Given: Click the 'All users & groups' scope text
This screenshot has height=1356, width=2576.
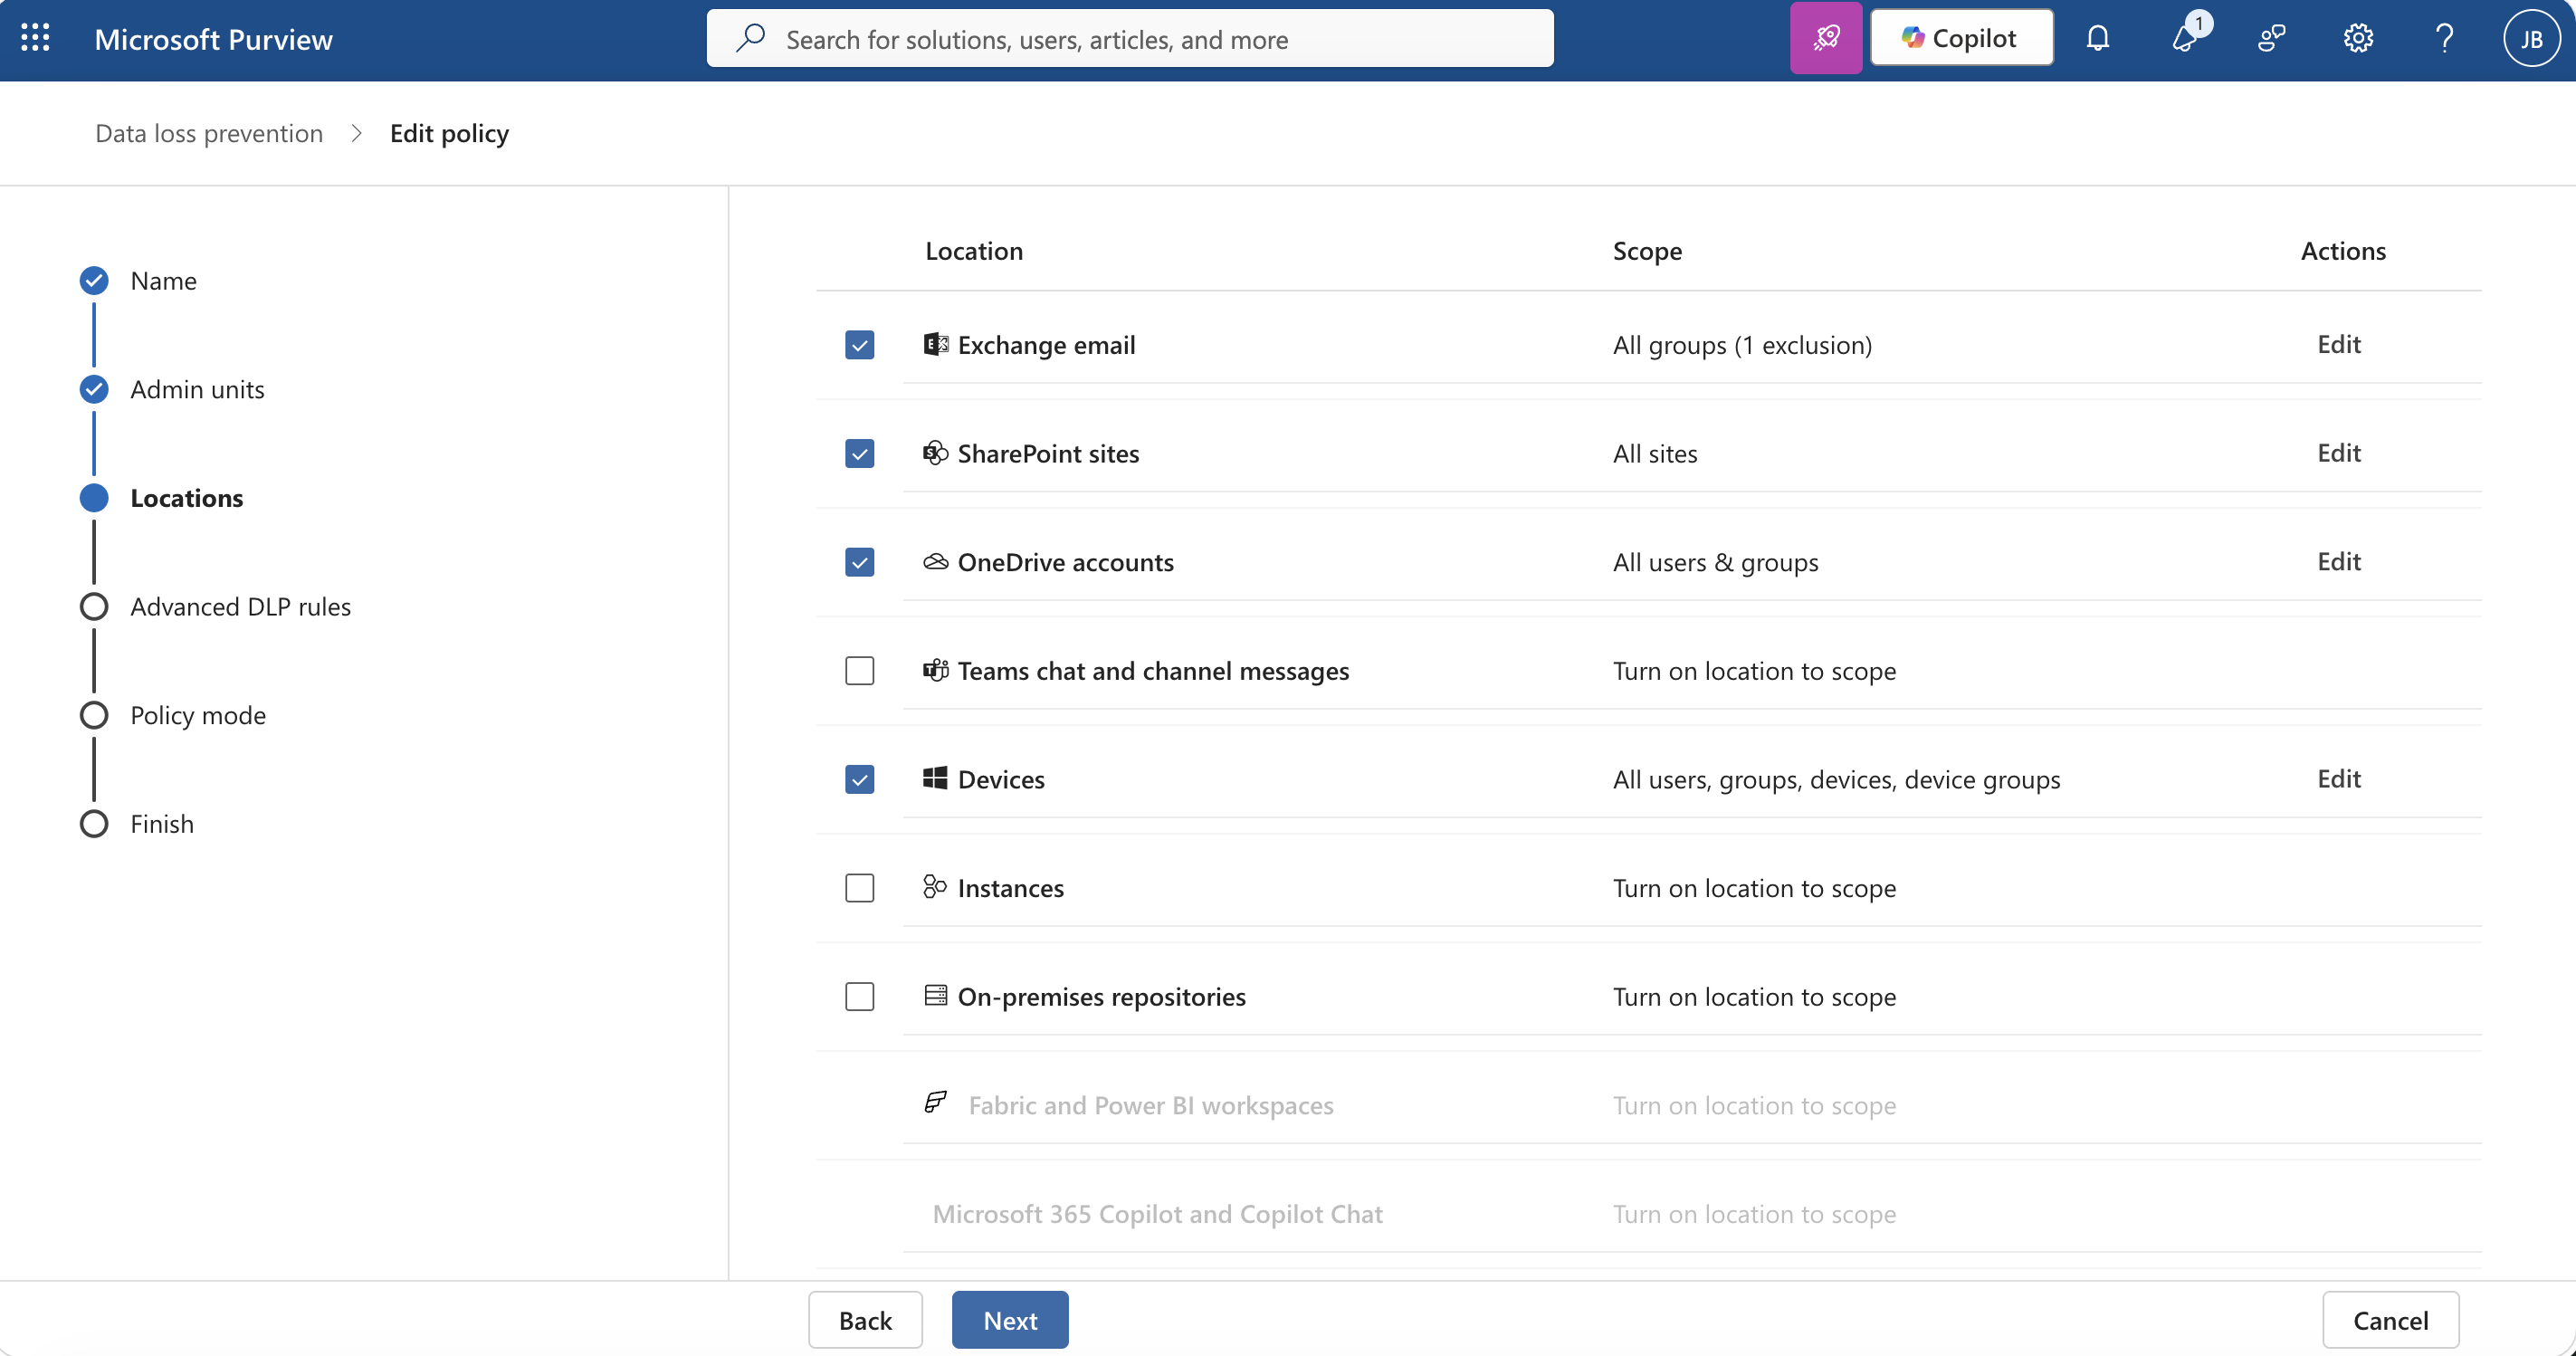Looking at the screenshot, I should tap(1716, 562).
